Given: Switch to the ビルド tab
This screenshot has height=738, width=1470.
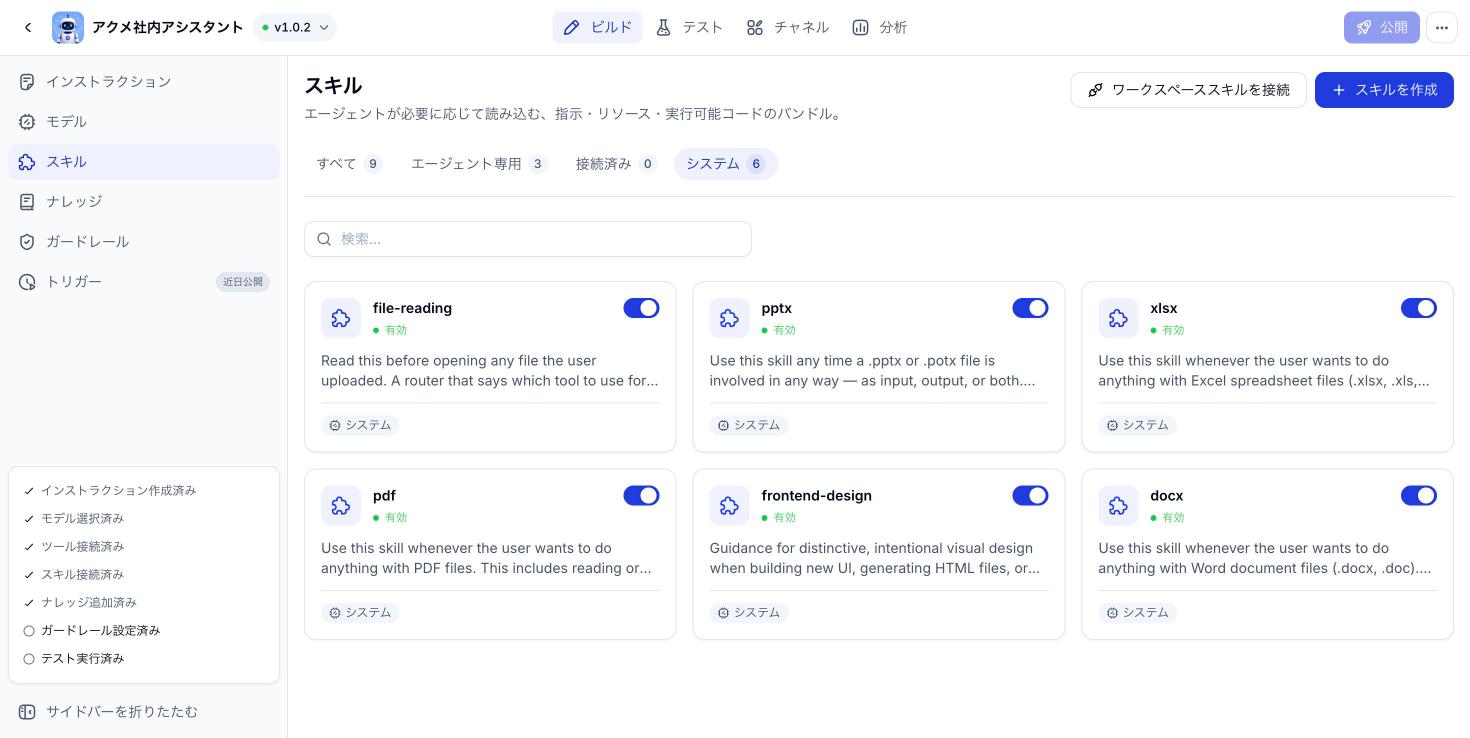Looking at the screenshot, I should point(597,28).
